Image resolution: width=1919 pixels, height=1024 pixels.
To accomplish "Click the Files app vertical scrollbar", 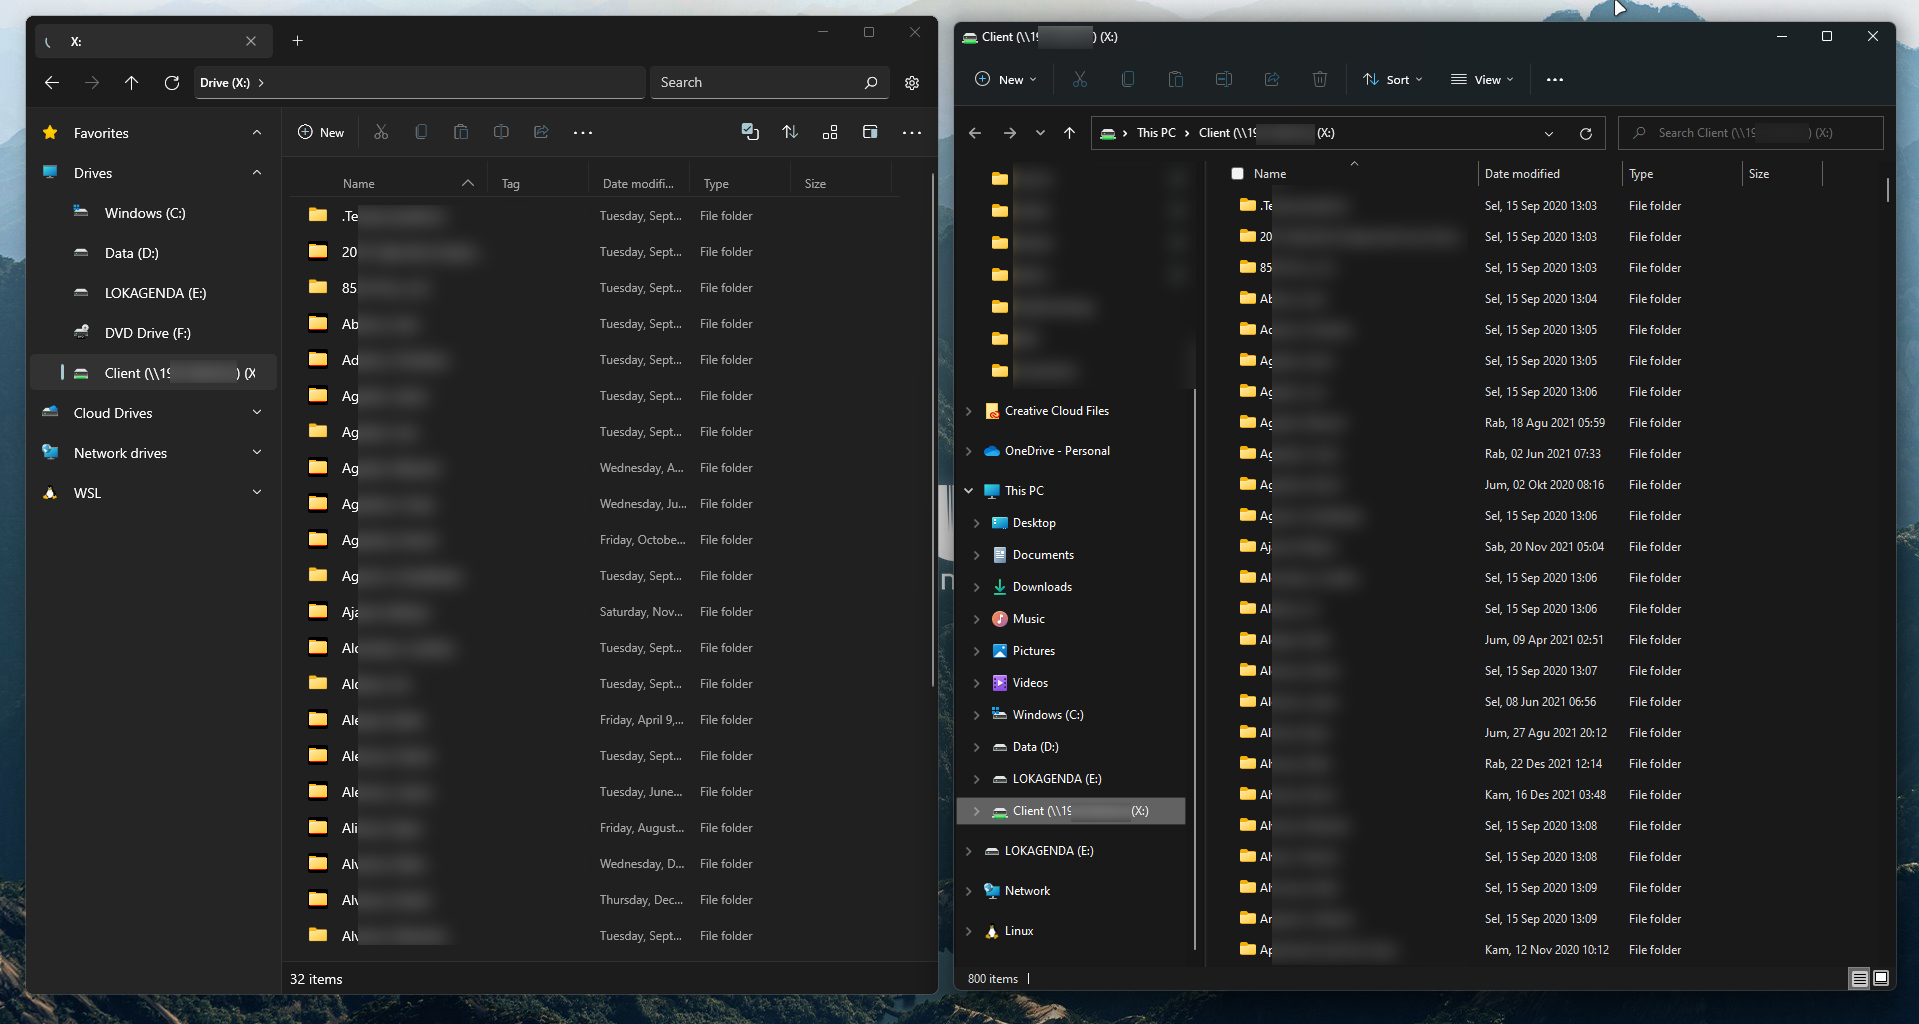I will tap(933, 430).
